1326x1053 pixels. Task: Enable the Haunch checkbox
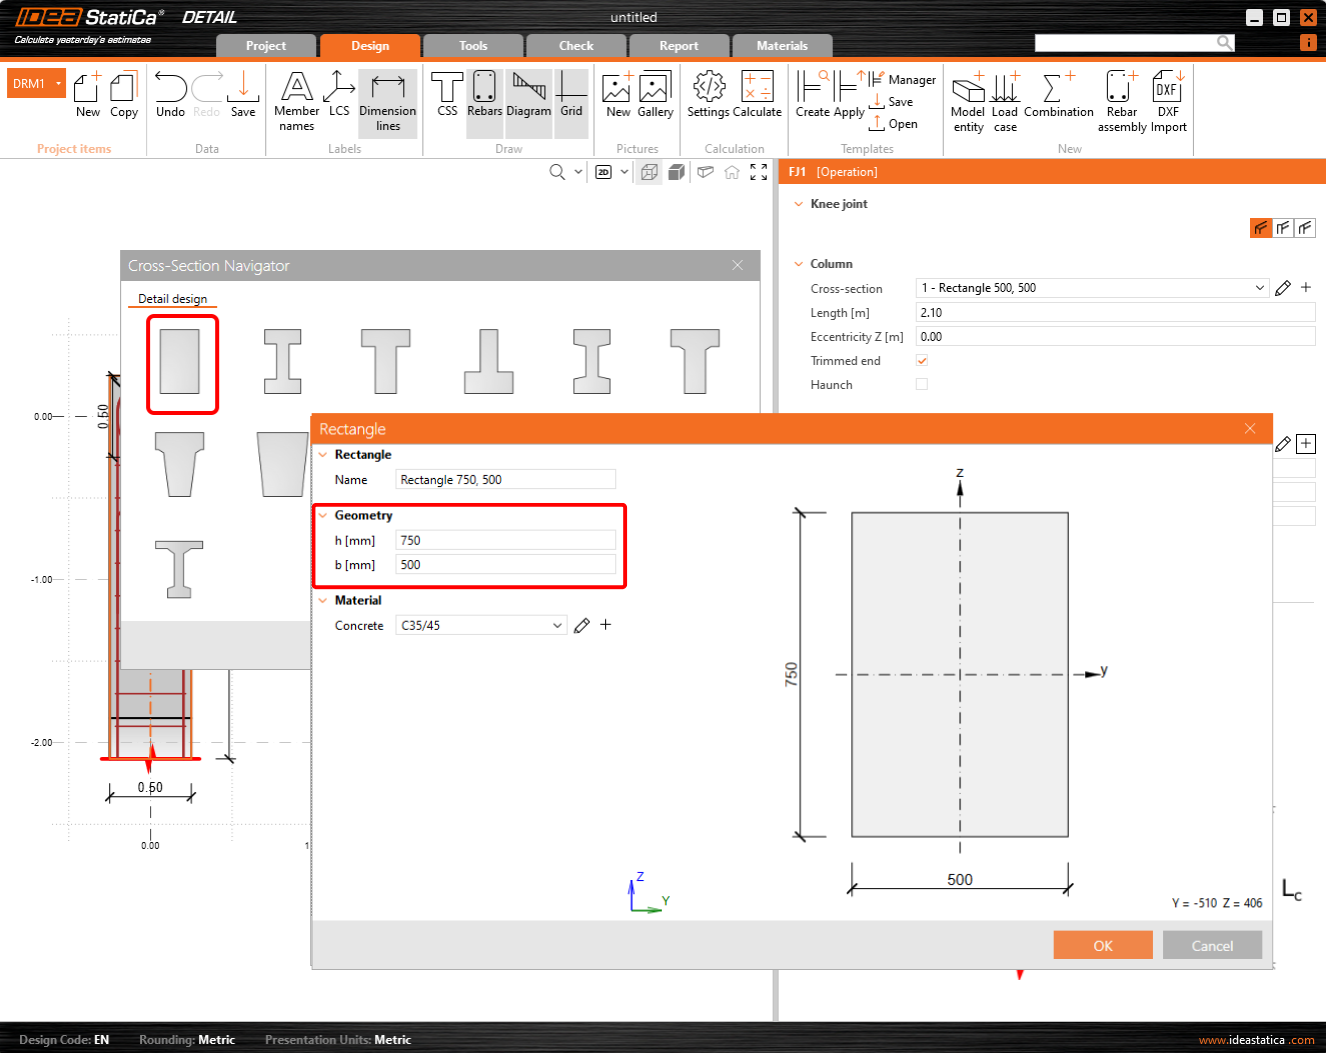[922, 385]
